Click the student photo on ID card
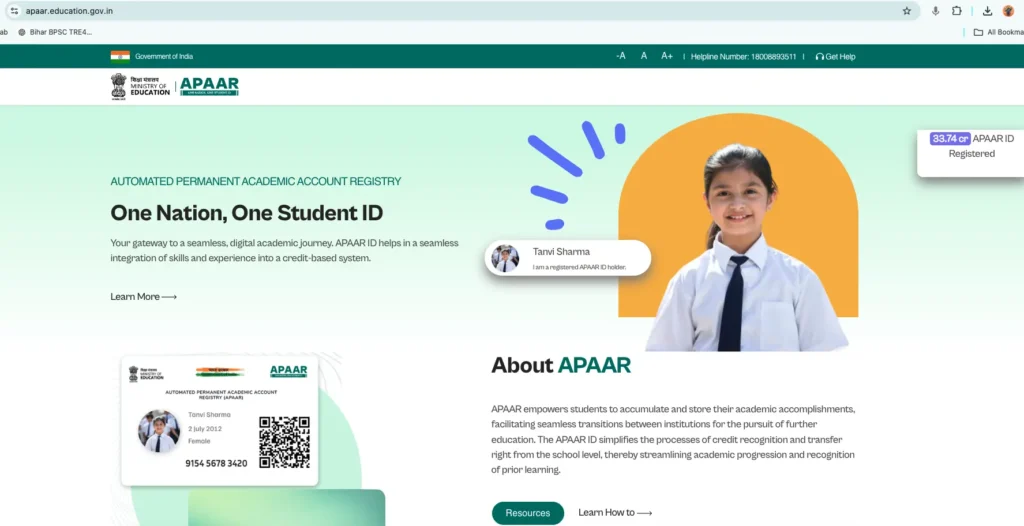 pyautogui.click(x=159, y=431)
